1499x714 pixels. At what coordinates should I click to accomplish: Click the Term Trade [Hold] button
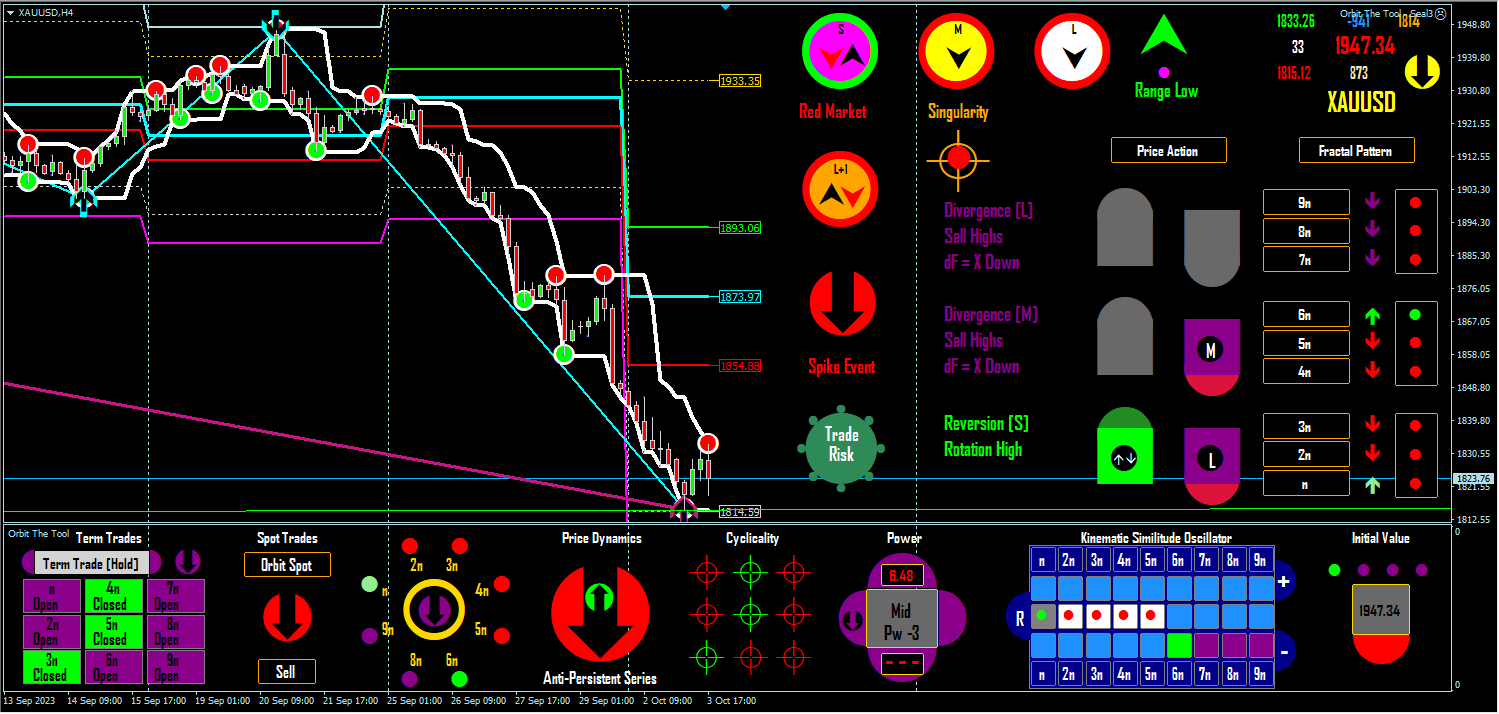click(x=92, y=564)
